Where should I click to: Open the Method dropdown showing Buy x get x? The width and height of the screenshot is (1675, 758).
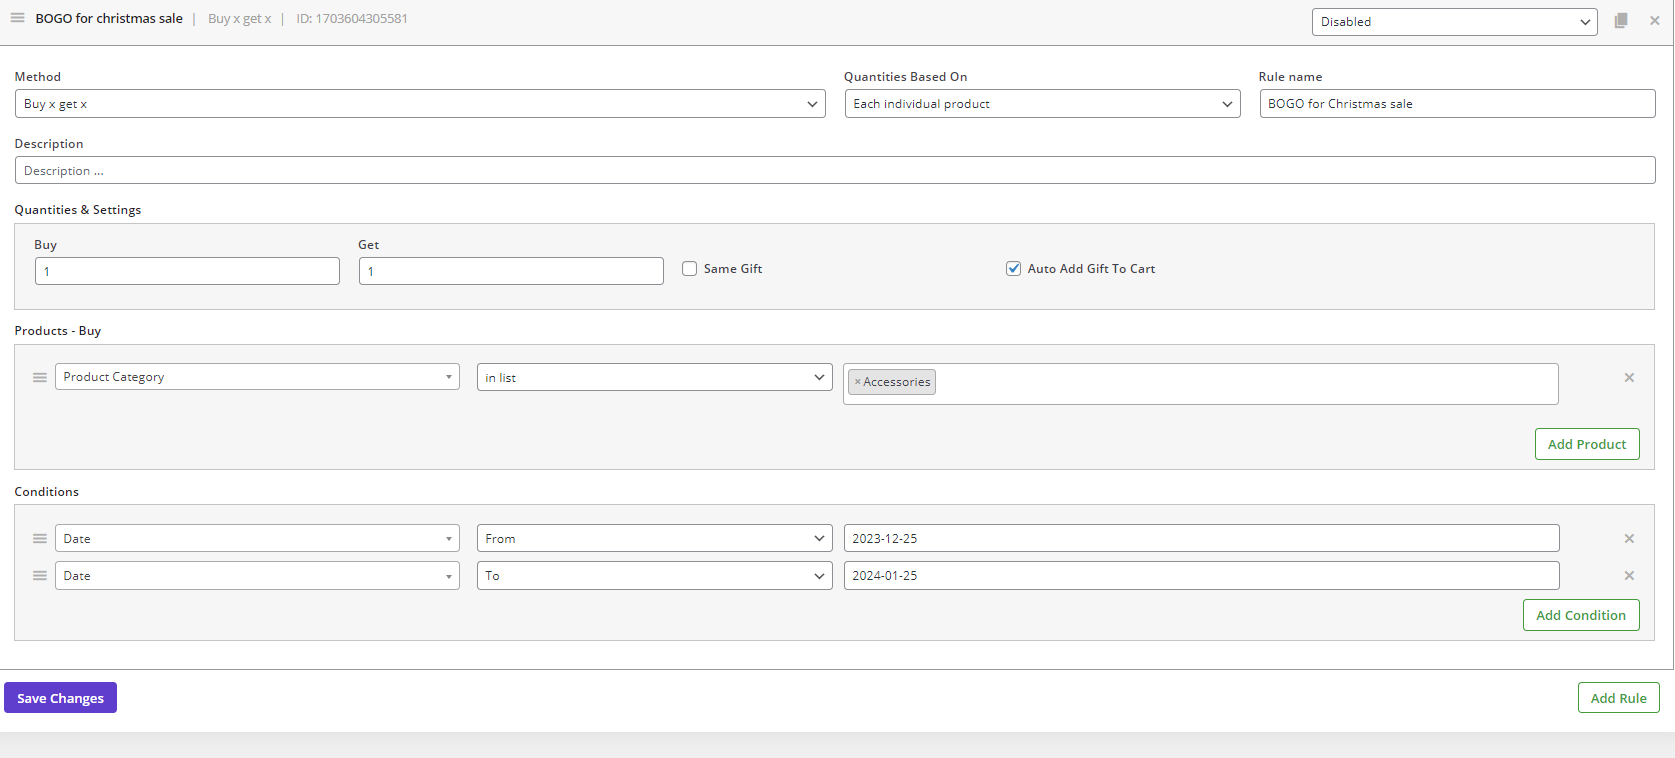click(420, 104)
